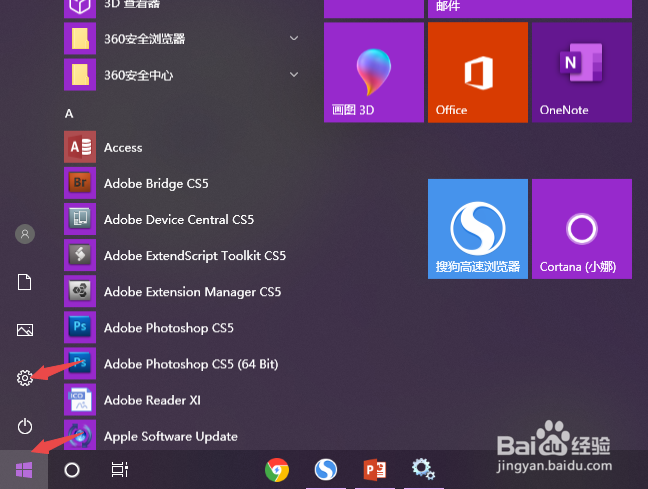Open the OneNote tile
Screen dimensions: 648x489
[581, 72]
